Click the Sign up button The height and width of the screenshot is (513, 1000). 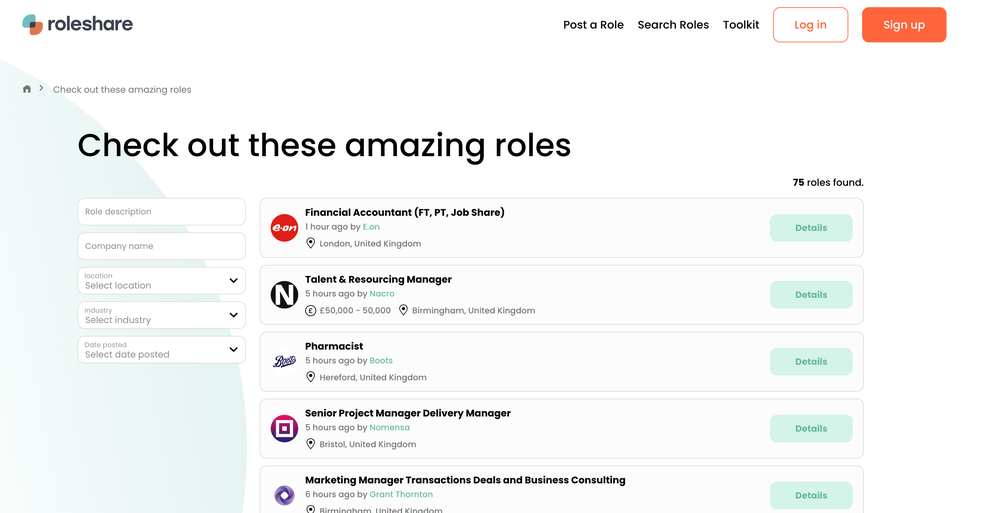(x=904, y=25)
